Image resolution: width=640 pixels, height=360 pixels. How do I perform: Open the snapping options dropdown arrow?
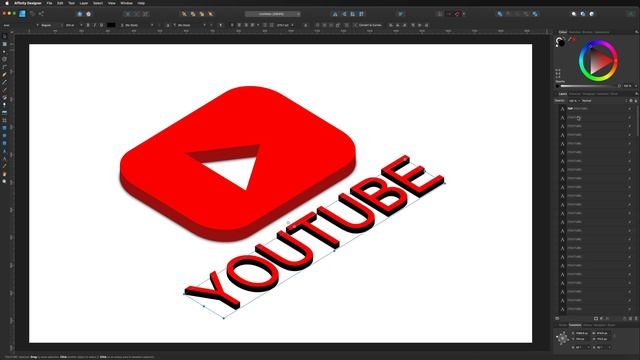pyautogui.click(x=464, y=14)
